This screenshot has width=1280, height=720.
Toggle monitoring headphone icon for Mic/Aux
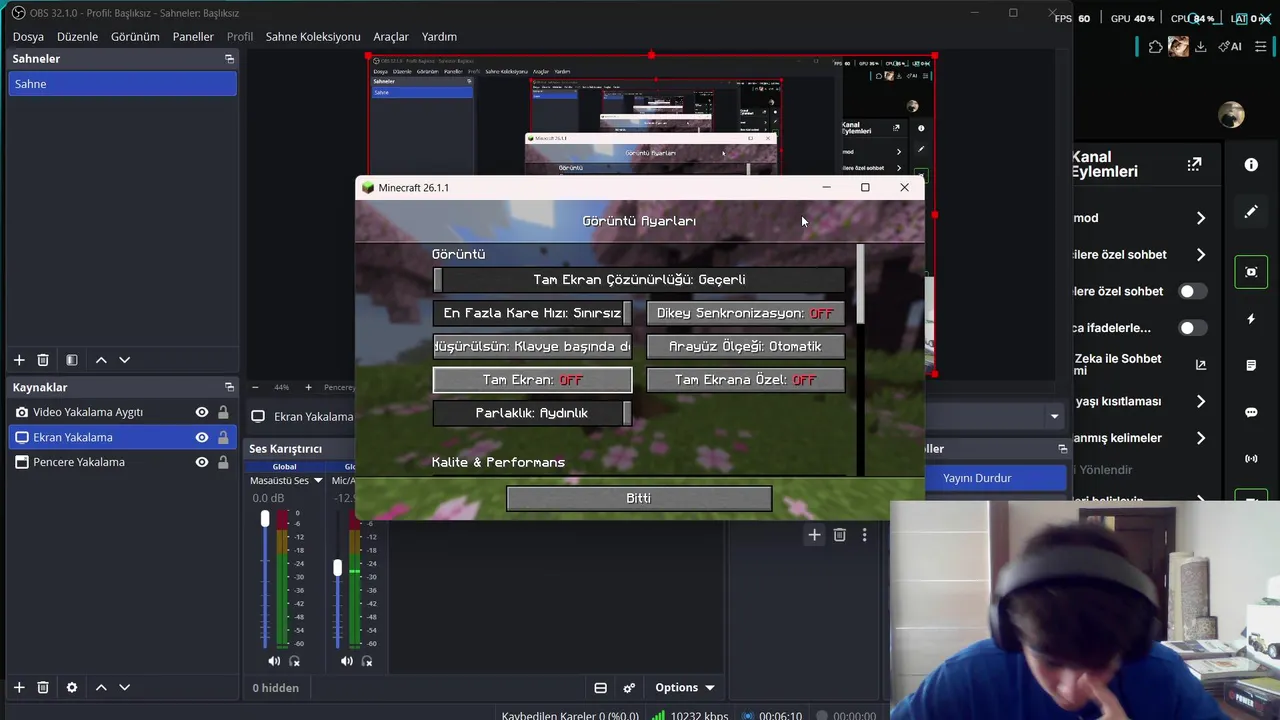367,661
